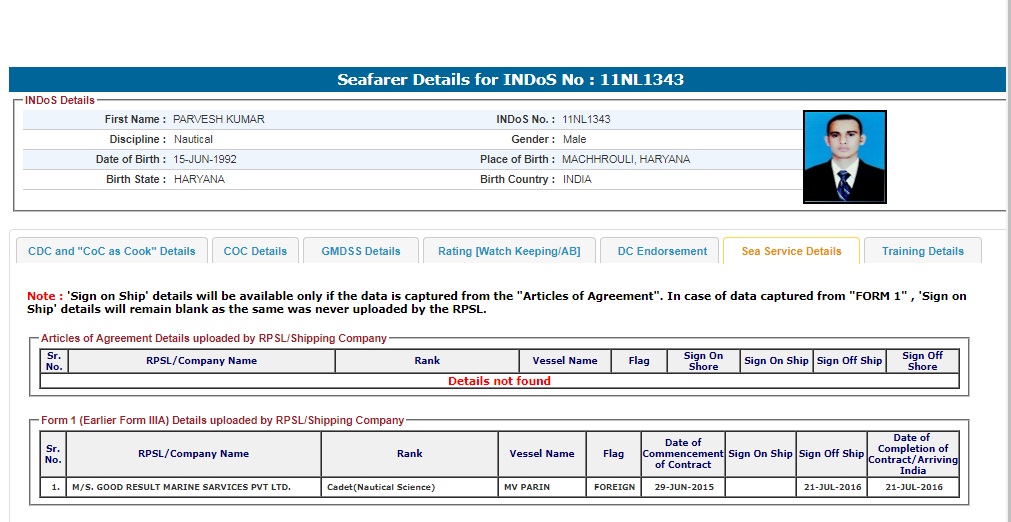Open the Rating [Watch Keeping/AB] tab
Image resolution: width=1011 pixels, height=522 pixels.
(508, 251)
